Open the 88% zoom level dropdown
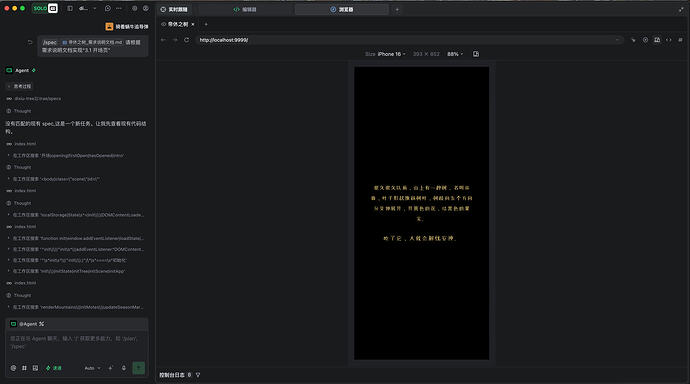690x384 pixels. tap(455, 54)
